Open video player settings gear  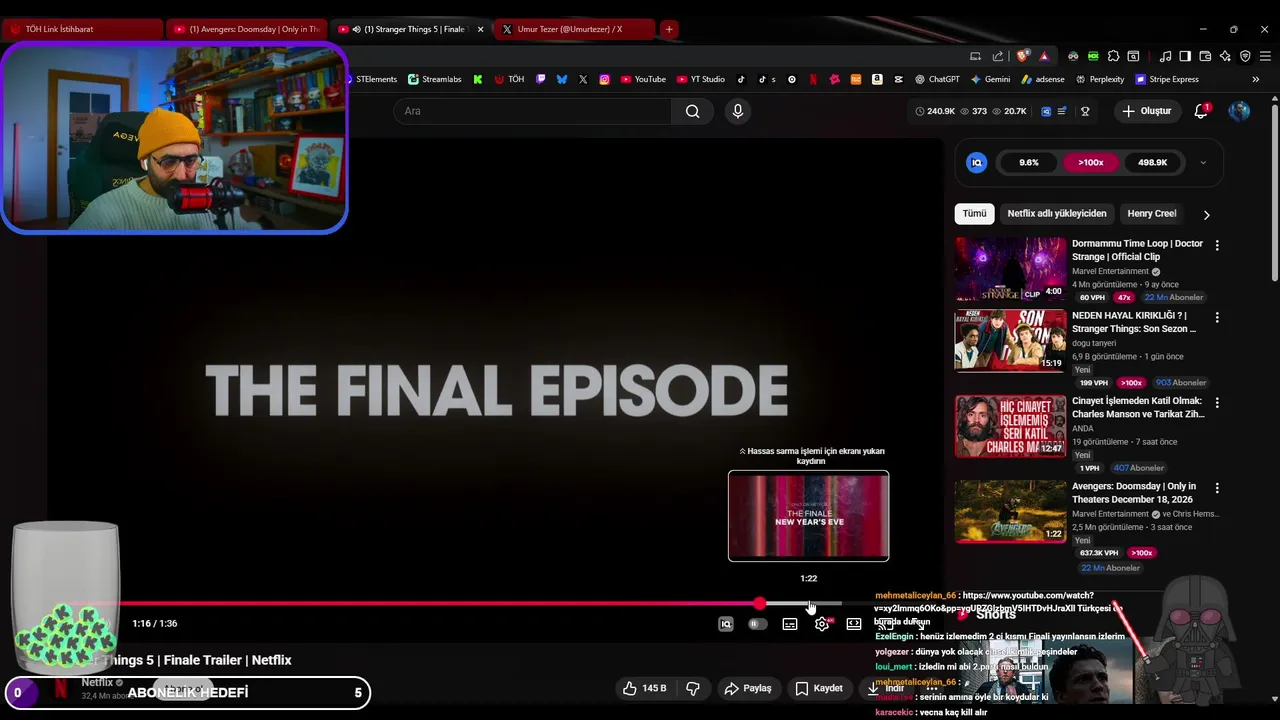[x=822, y=624]
